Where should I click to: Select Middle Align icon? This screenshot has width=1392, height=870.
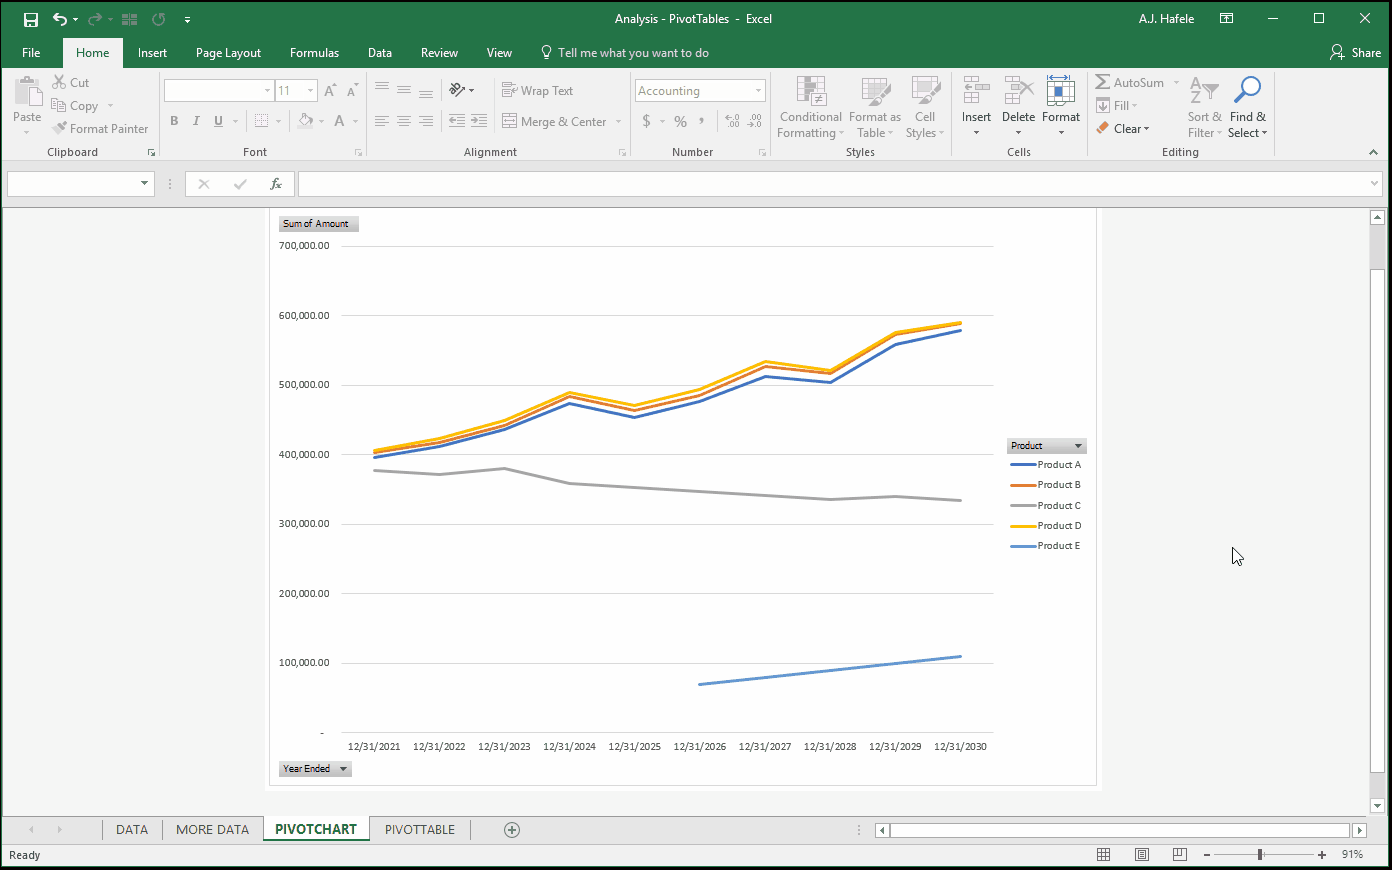coord(404,90)
